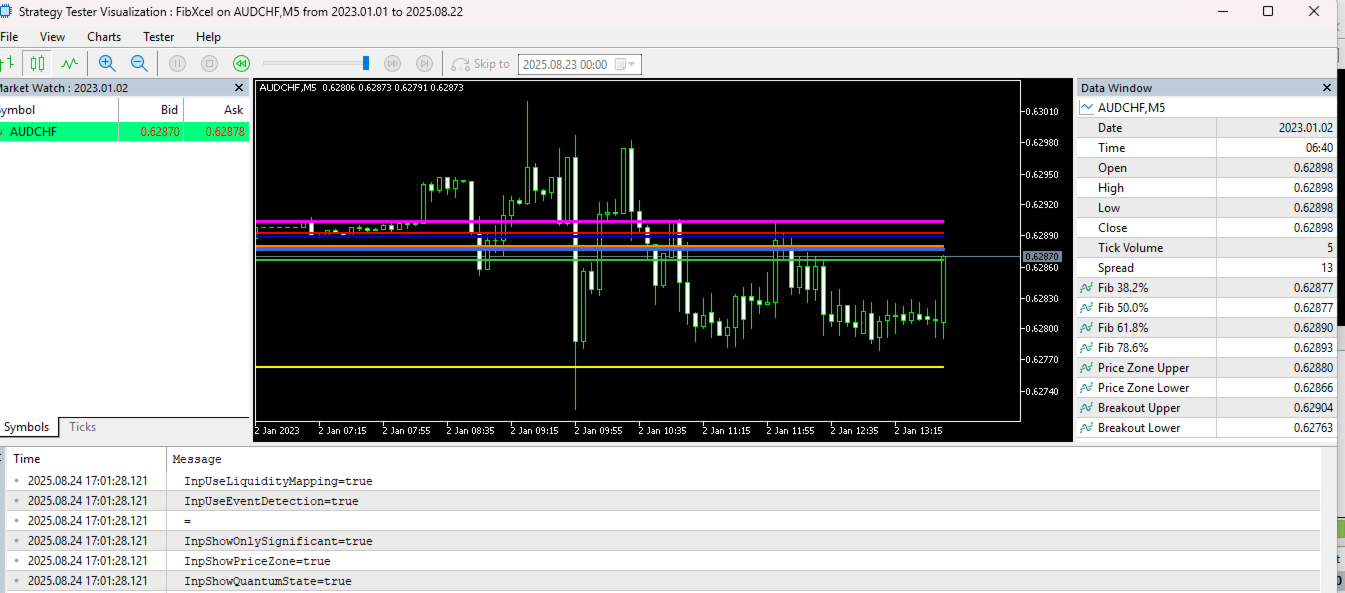Click the Fib 50.0% indicator icon
Viewport: 1345px width, 593px height.
pos(1086,308)
